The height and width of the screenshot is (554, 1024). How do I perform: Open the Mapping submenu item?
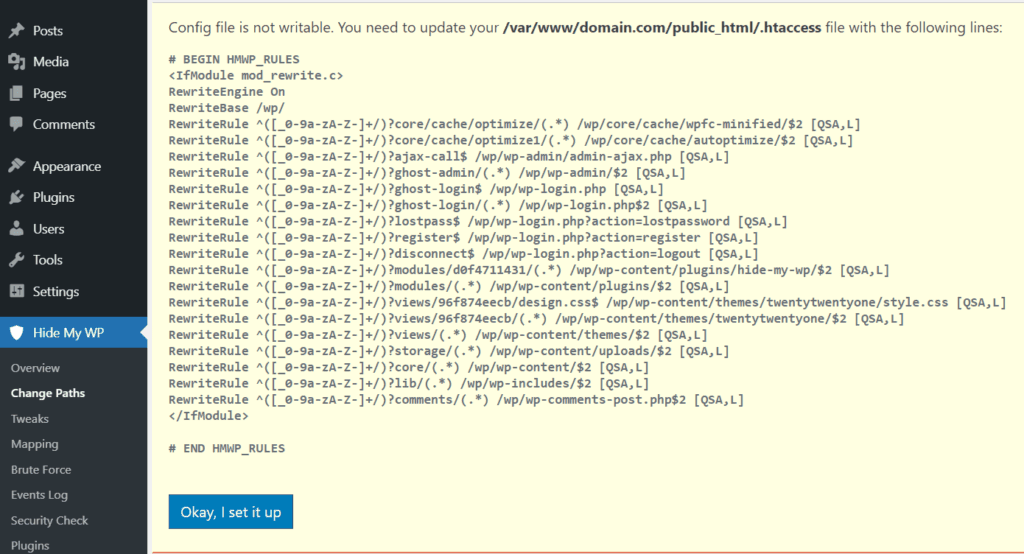(34, 444)
